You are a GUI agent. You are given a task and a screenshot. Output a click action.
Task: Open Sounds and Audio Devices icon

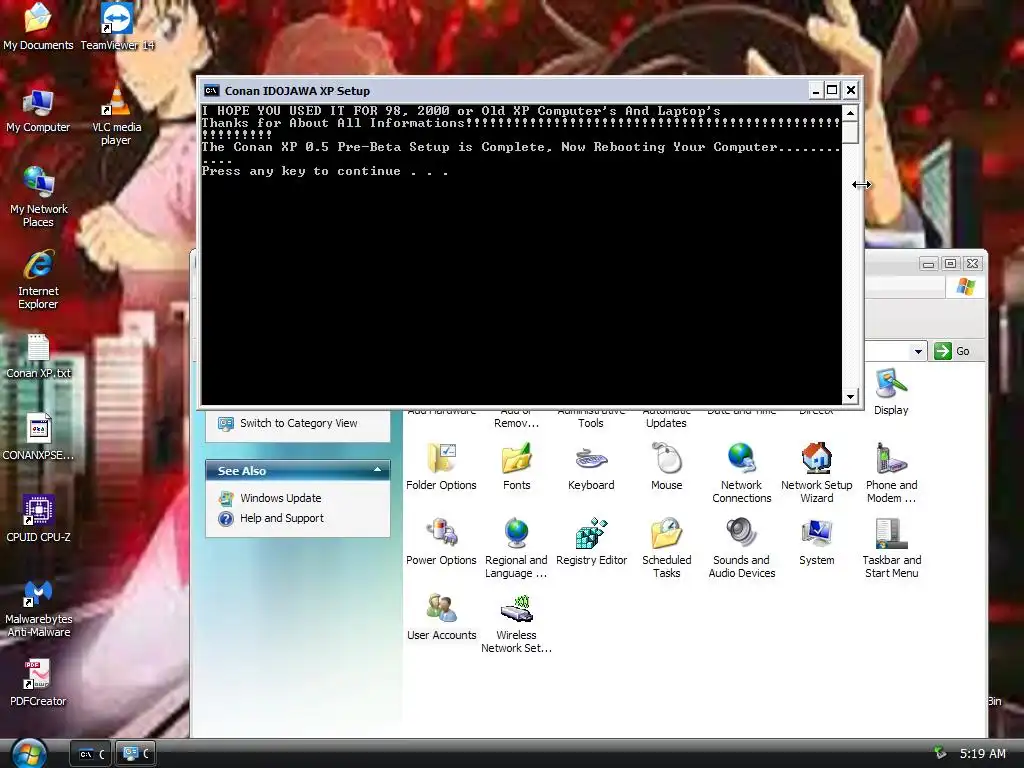741,548
